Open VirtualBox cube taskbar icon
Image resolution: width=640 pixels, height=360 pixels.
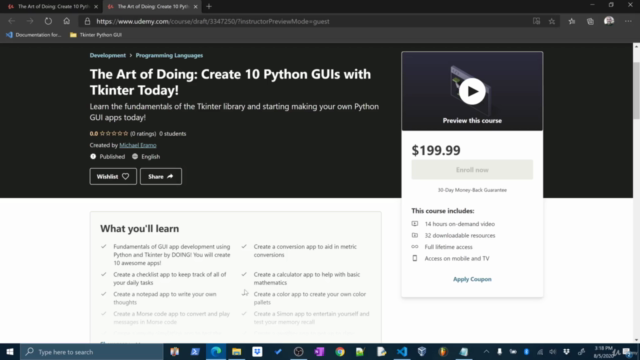tap(422, 351)
